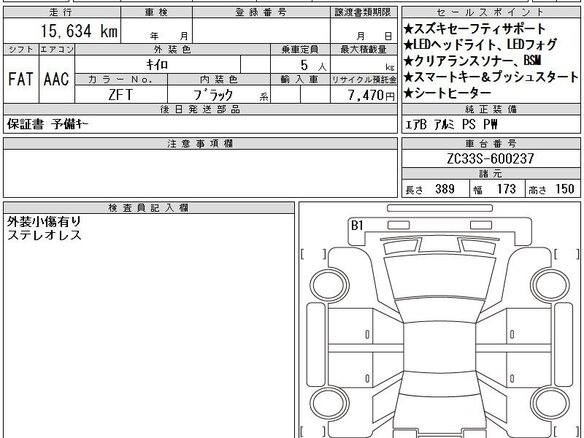Select the "諸元" header
Screen dimensions: 584x438
491,174
